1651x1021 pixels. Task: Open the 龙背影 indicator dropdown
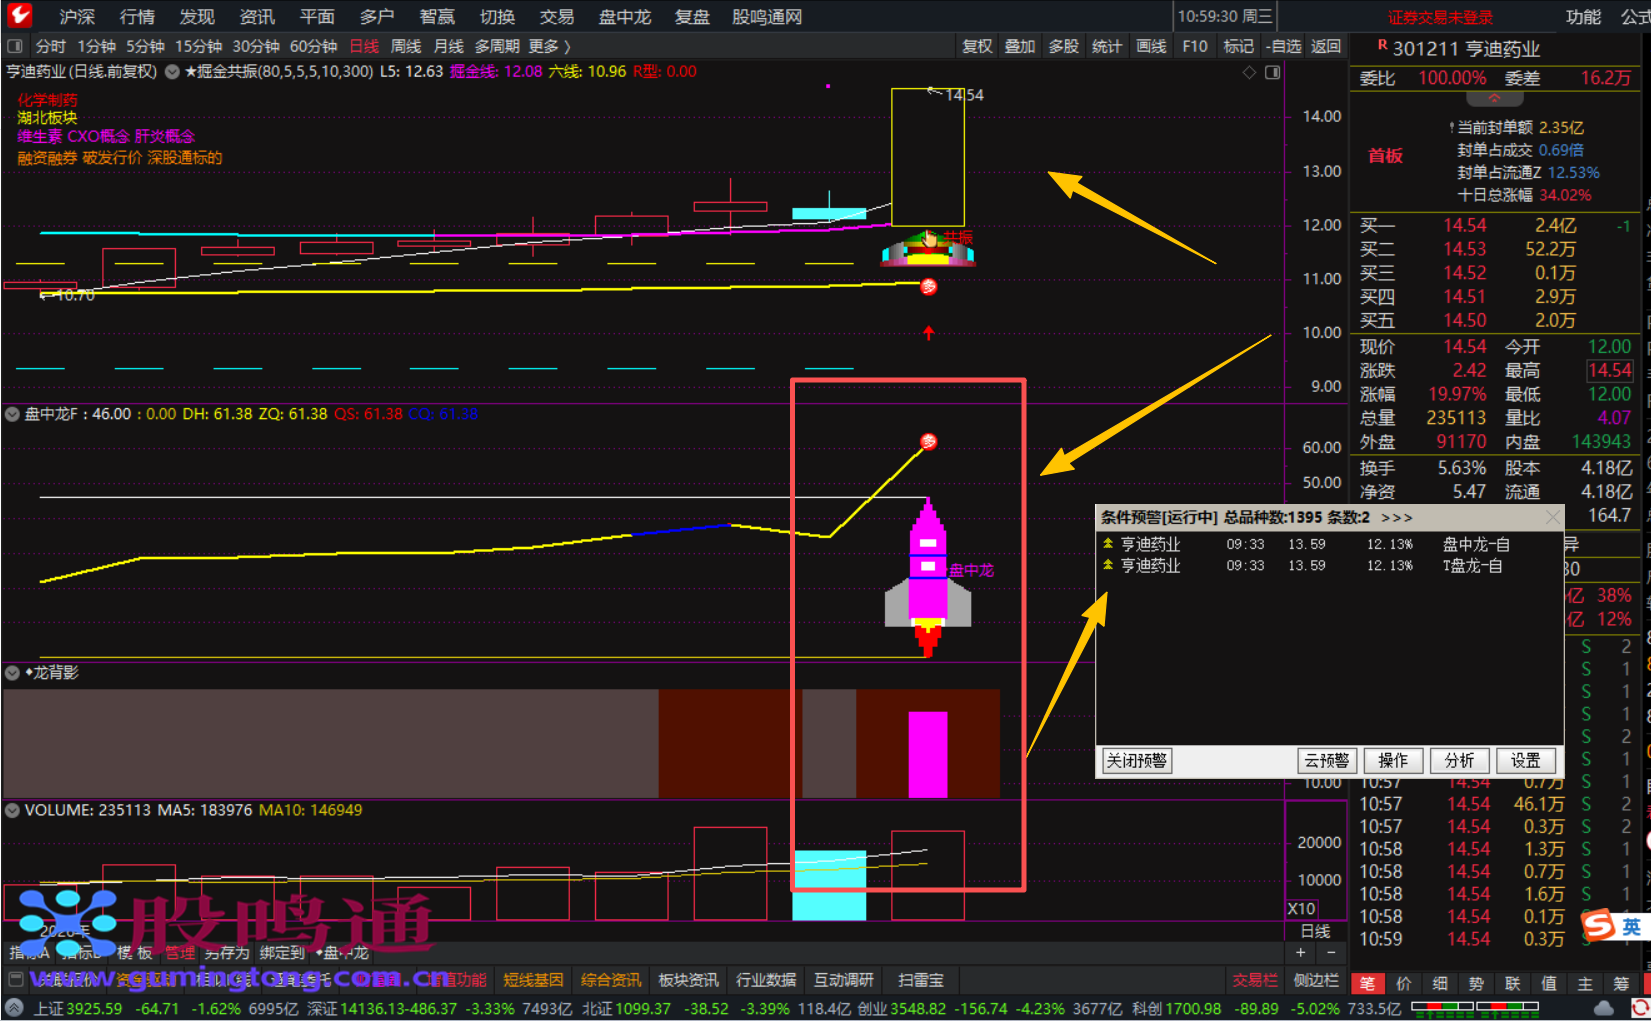pyautogui.click(x=13, y=673)
